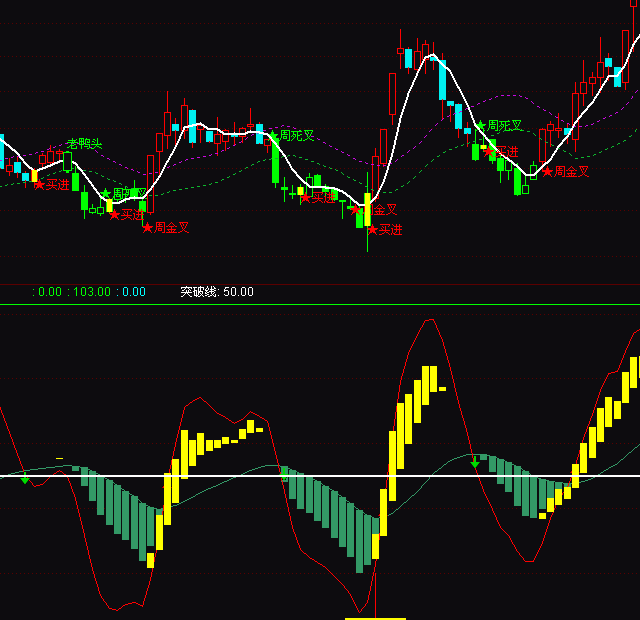
Task: Click the green 老鸭头 pattern label
Action: (x=84, y=144)
